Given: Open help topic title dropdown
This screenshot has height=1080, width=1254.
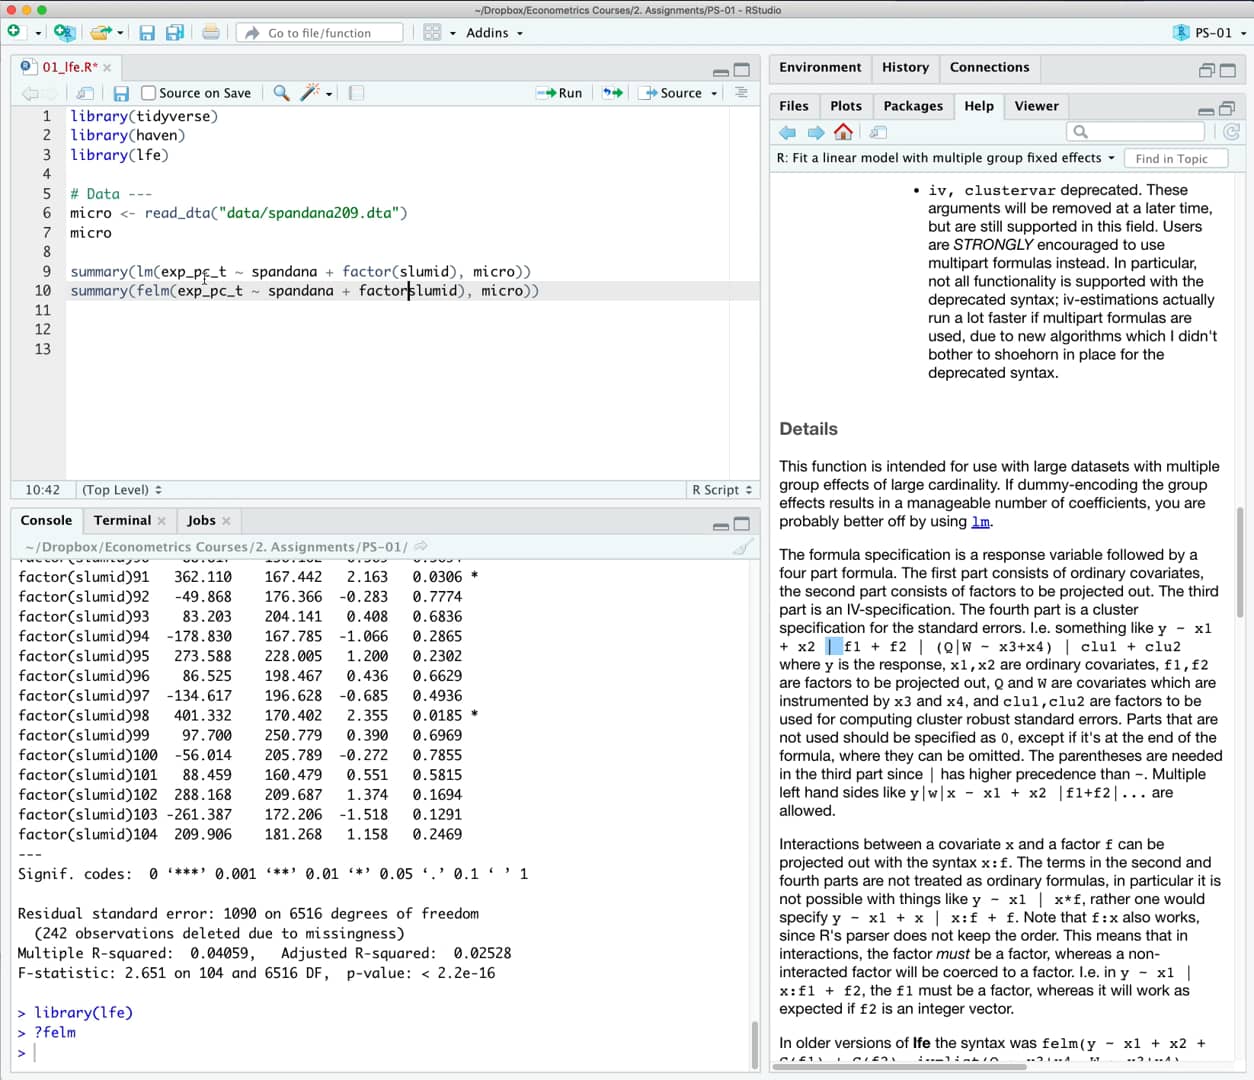Looking at the screenshot, I should pos(945,158).
